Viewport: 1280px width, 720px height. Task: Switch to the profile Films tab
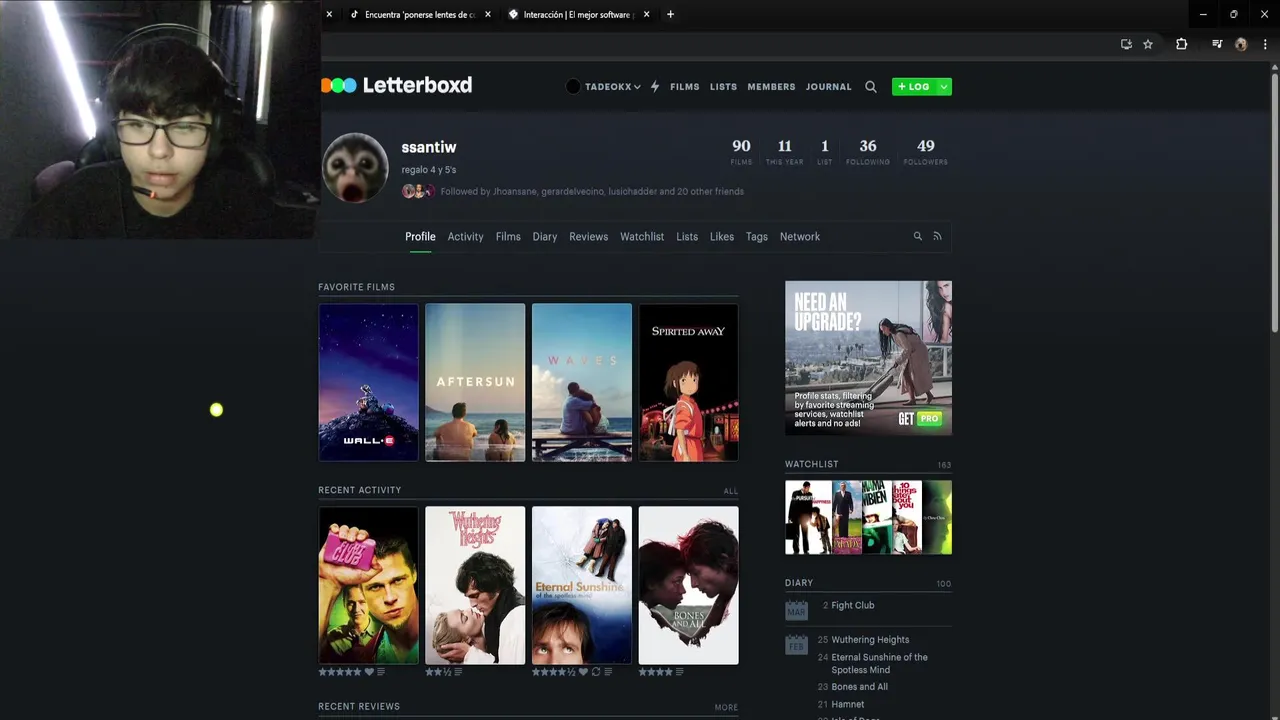tap(508, 237)
